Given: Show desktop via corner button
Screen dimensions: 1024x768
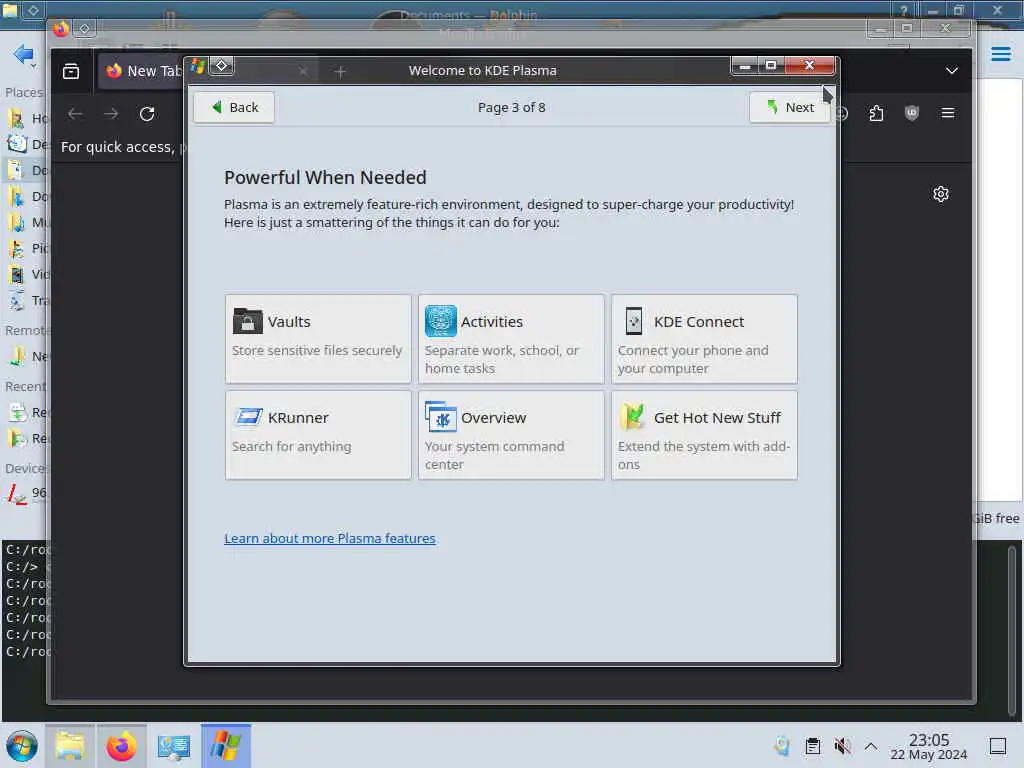Looking at the screenshot, I should (x=998, y=746).
